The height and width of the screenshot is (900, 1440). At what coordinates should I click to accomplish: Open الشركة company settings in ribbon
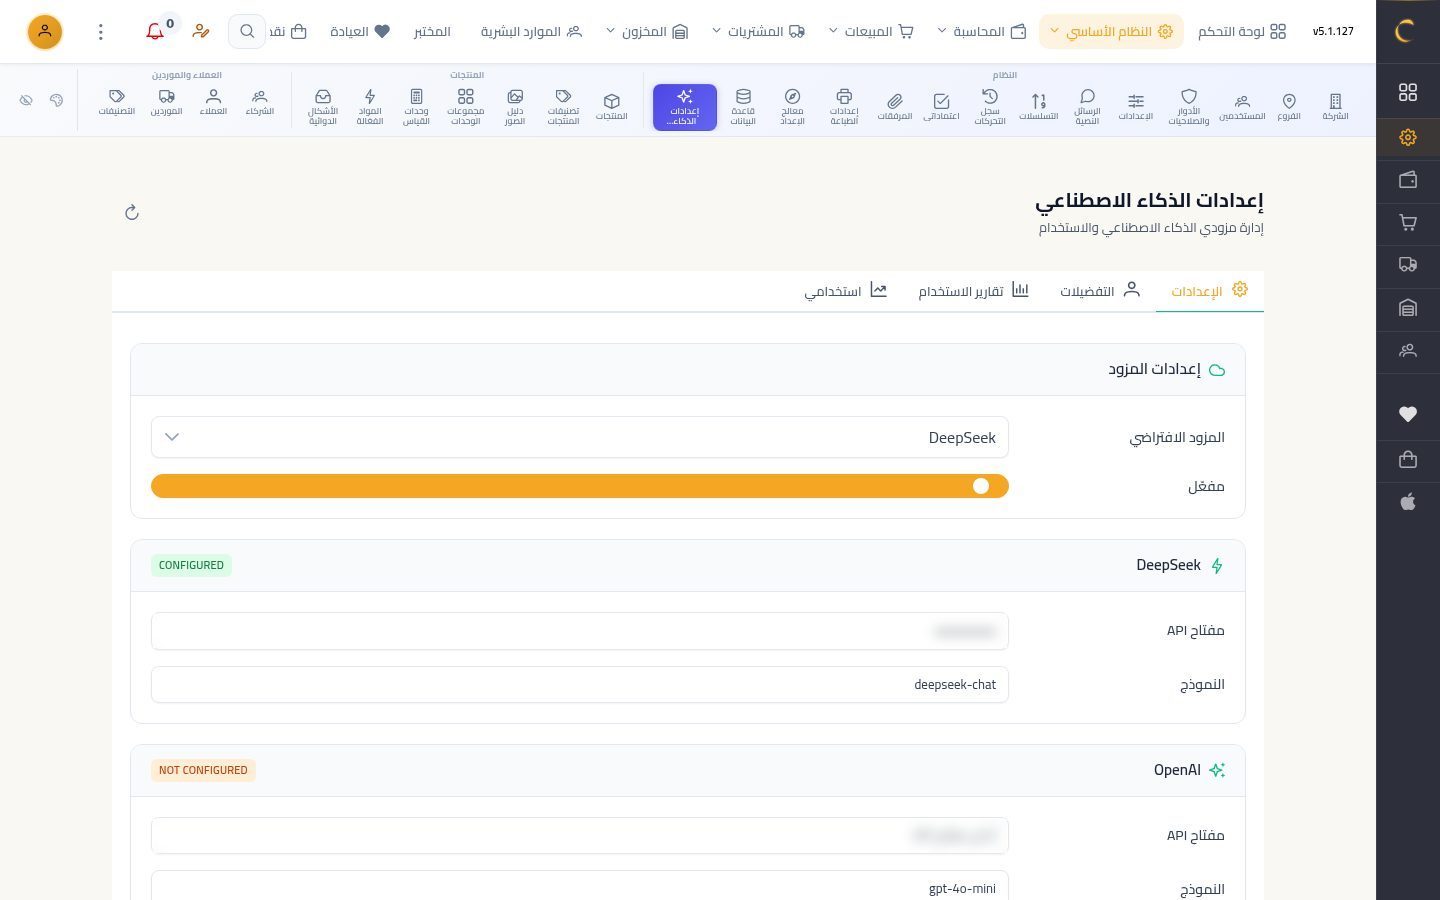click(x=1335, y=107)
